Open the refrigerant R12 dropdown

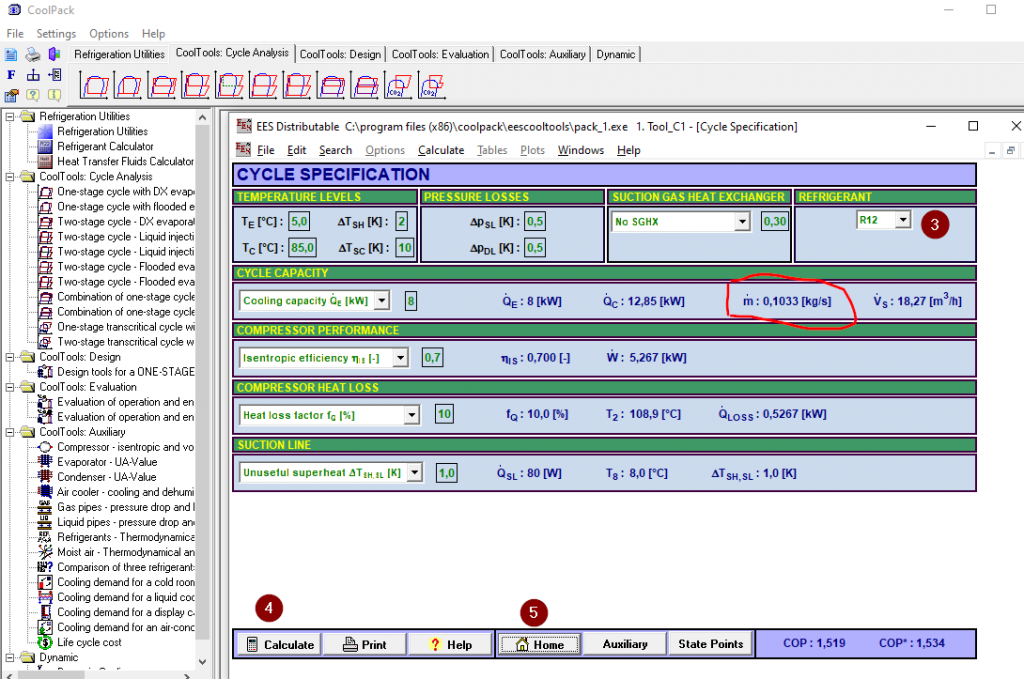(x=903, y=221)
